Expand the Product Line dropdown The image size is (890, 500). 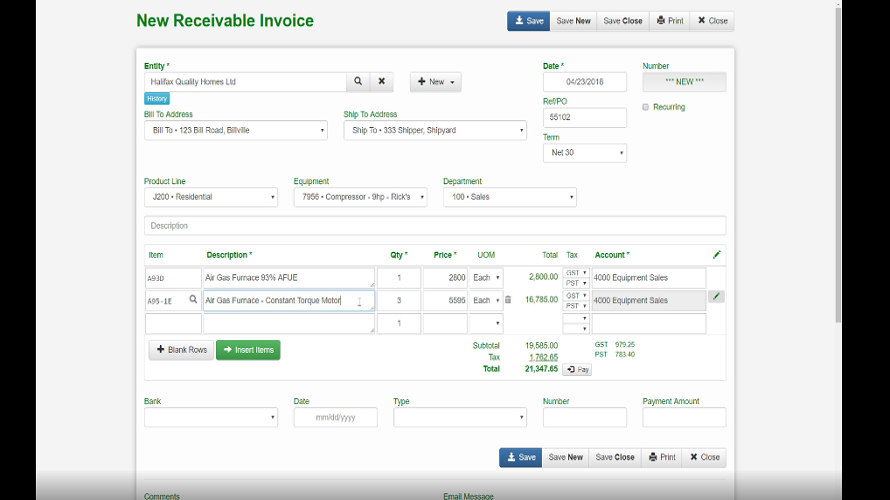point(210,197)
